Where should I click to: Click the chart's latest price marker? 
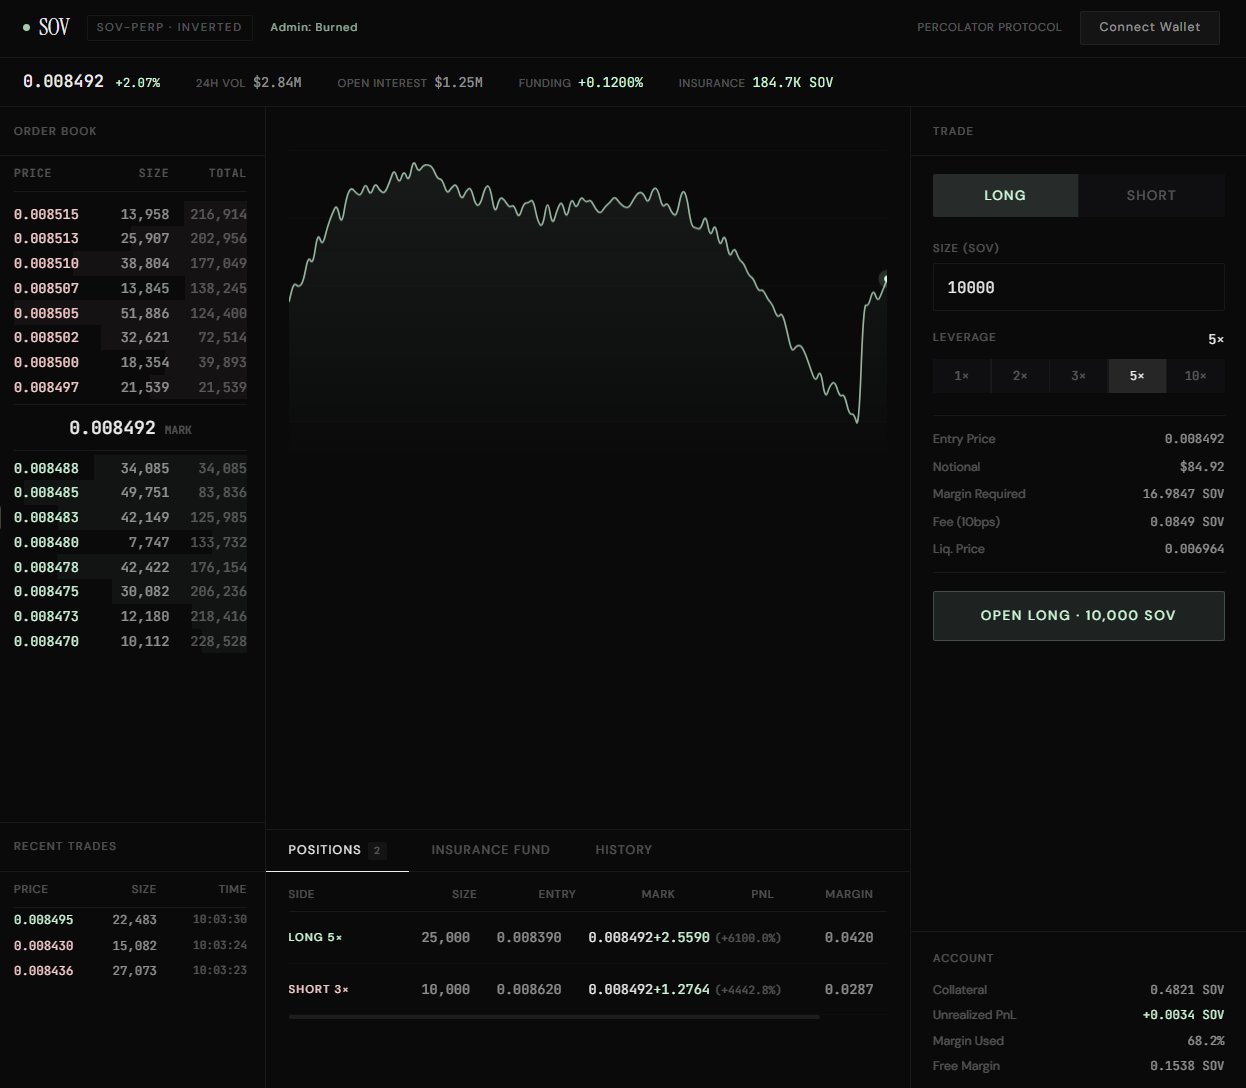click(884, 278)
